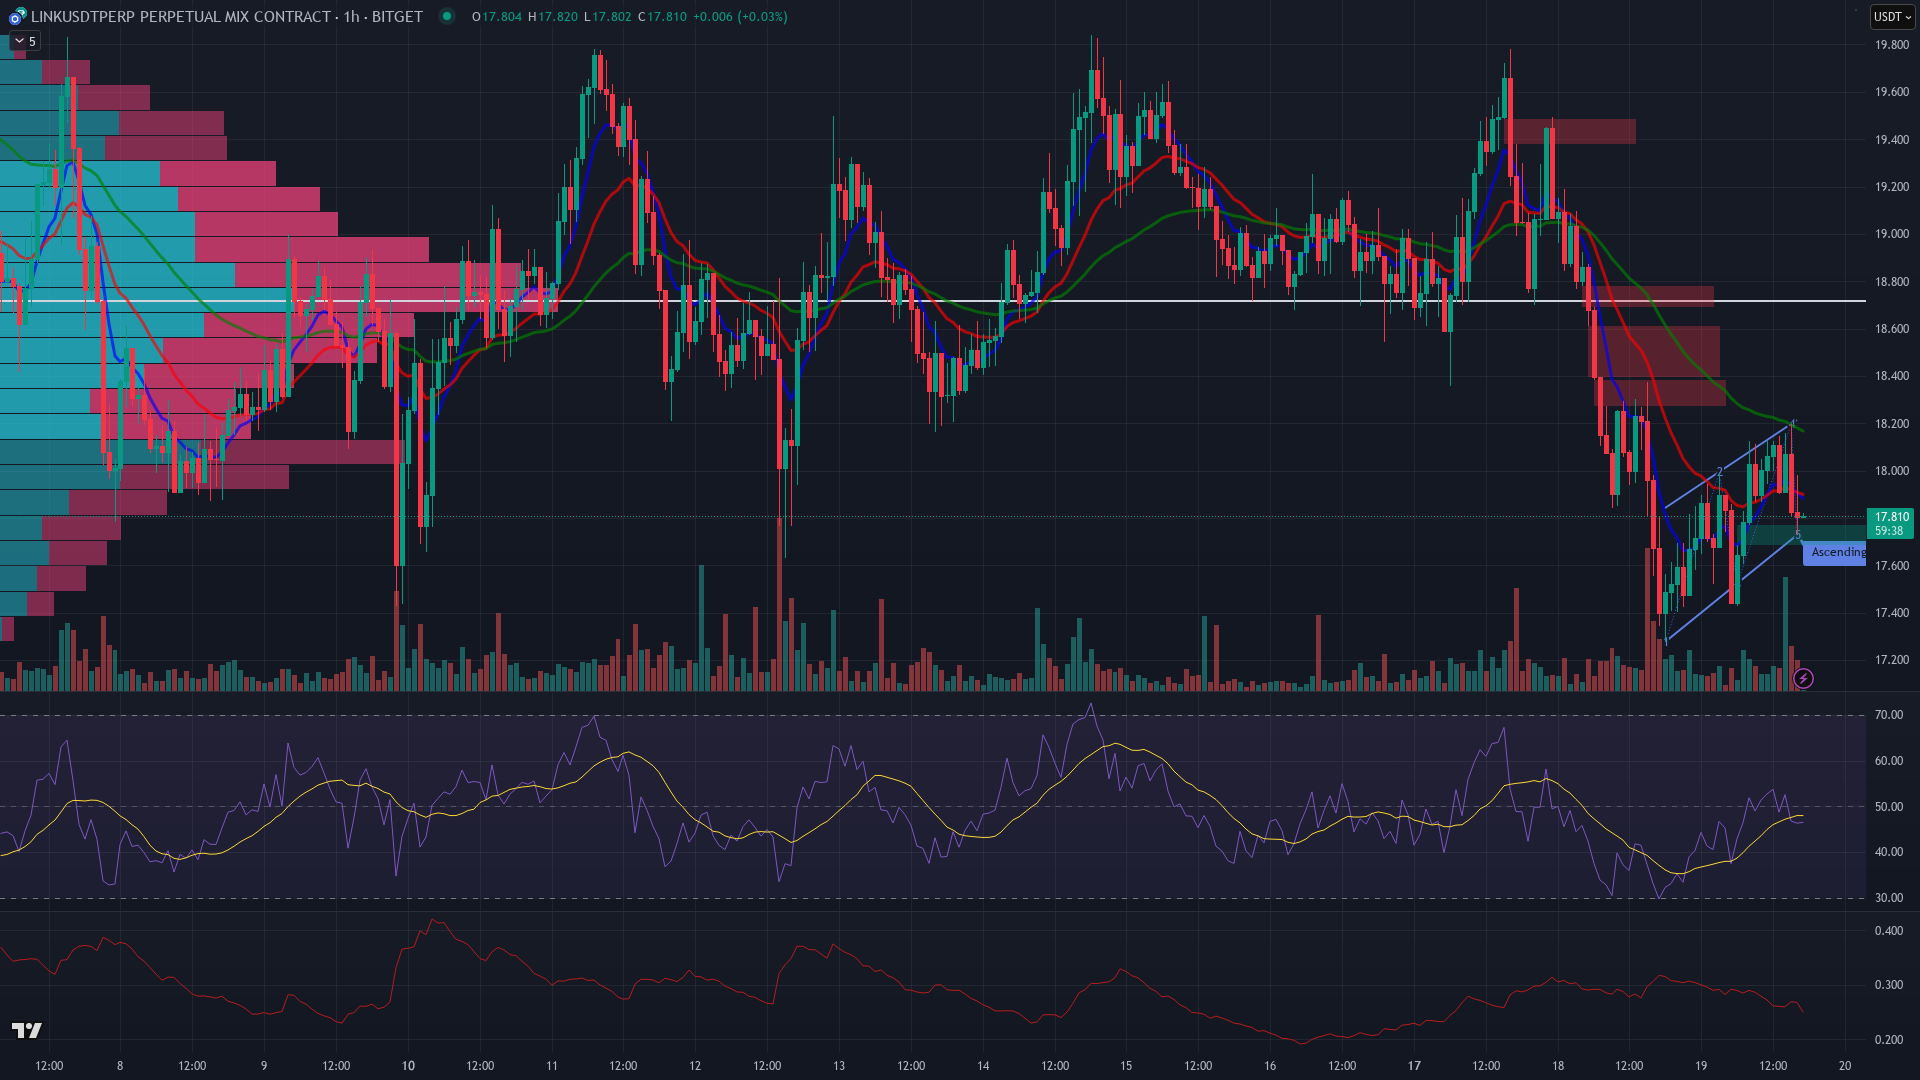Click the current price label 17.810
This screenshot has width=1920, height=1080.
[x=1891, y=517]
